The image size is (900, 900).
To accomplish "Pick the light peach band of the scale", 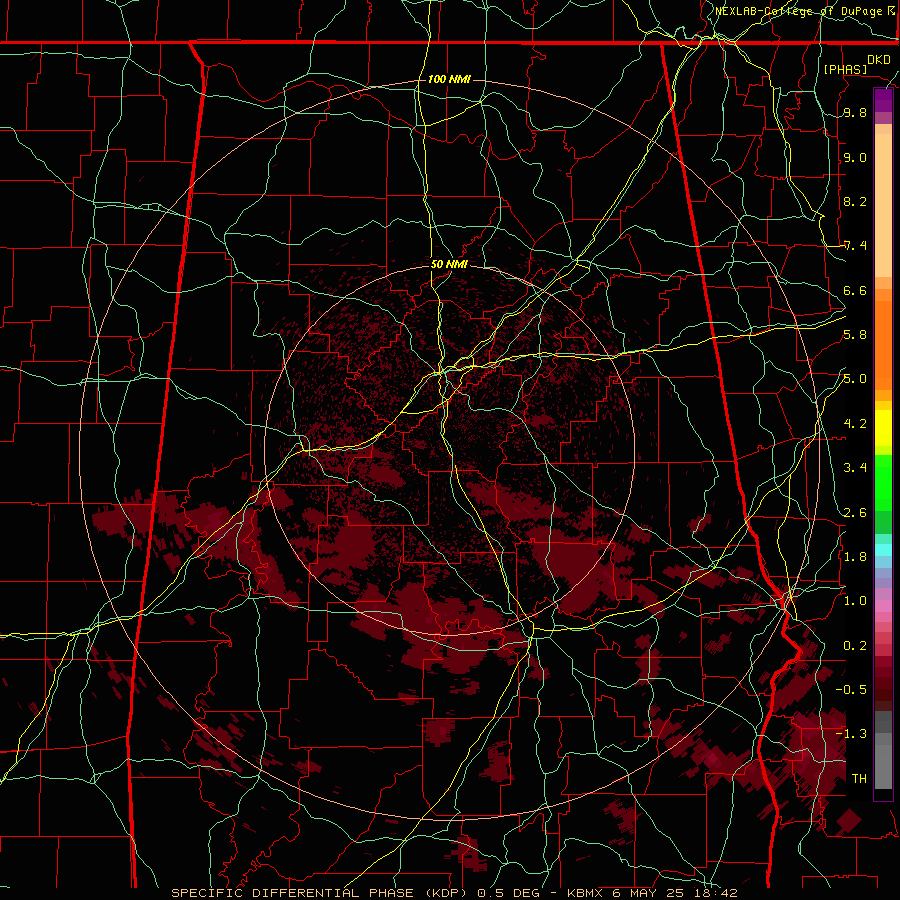I will click(x=883, y=205).
